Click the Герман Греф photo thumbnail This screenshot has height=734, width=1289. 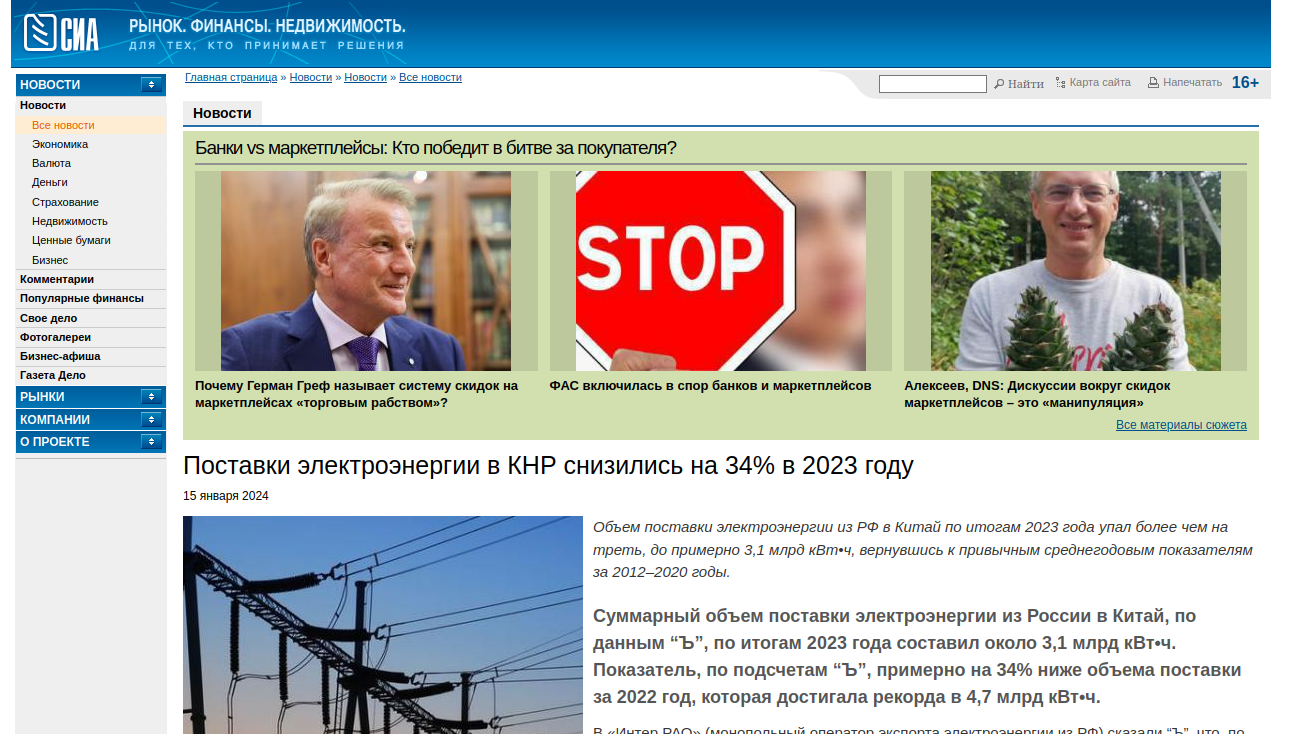[x=366, y=271]
